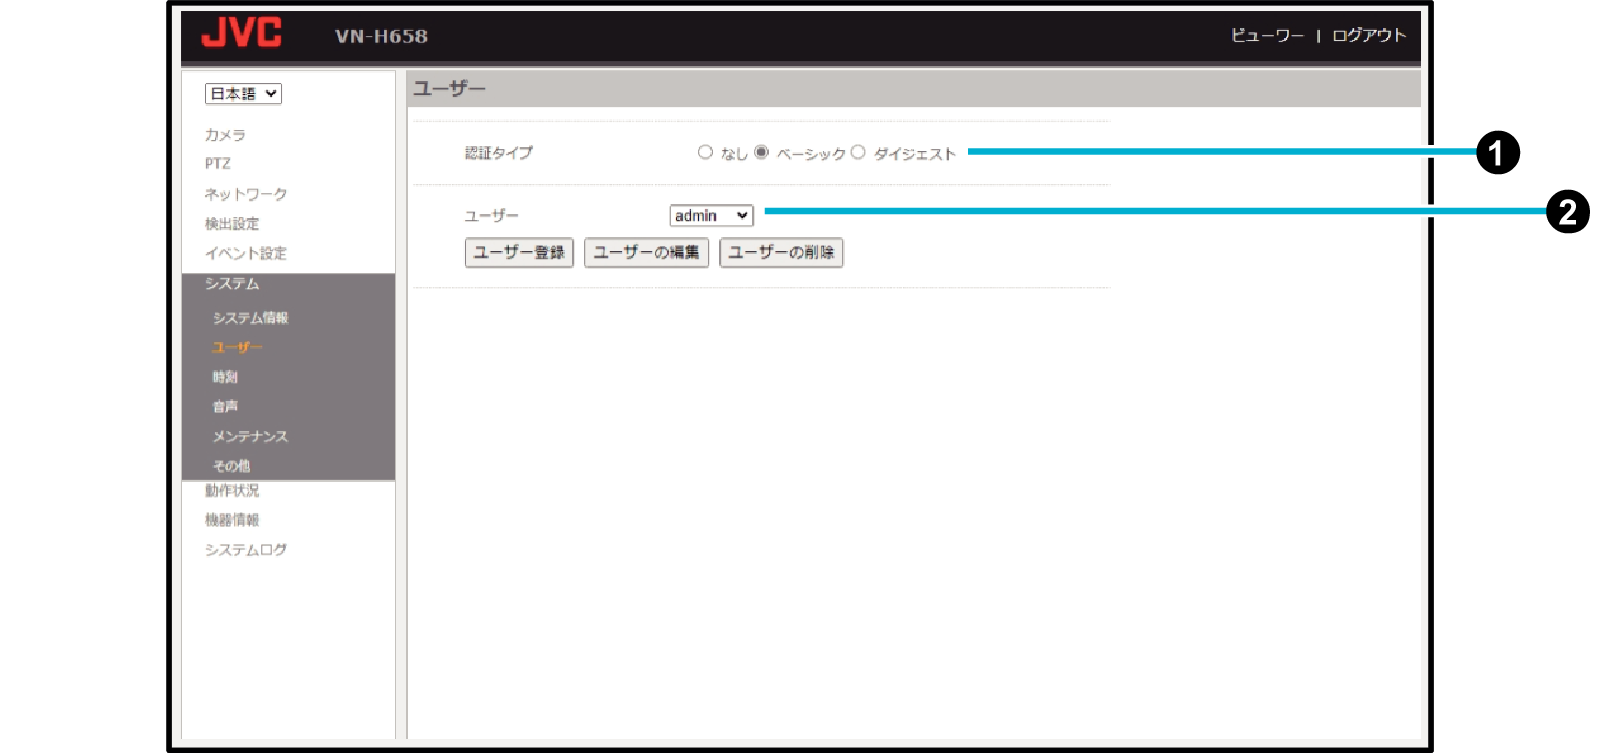
Task: Select the ダイジェスト authentication radio button
Action: 858,152
